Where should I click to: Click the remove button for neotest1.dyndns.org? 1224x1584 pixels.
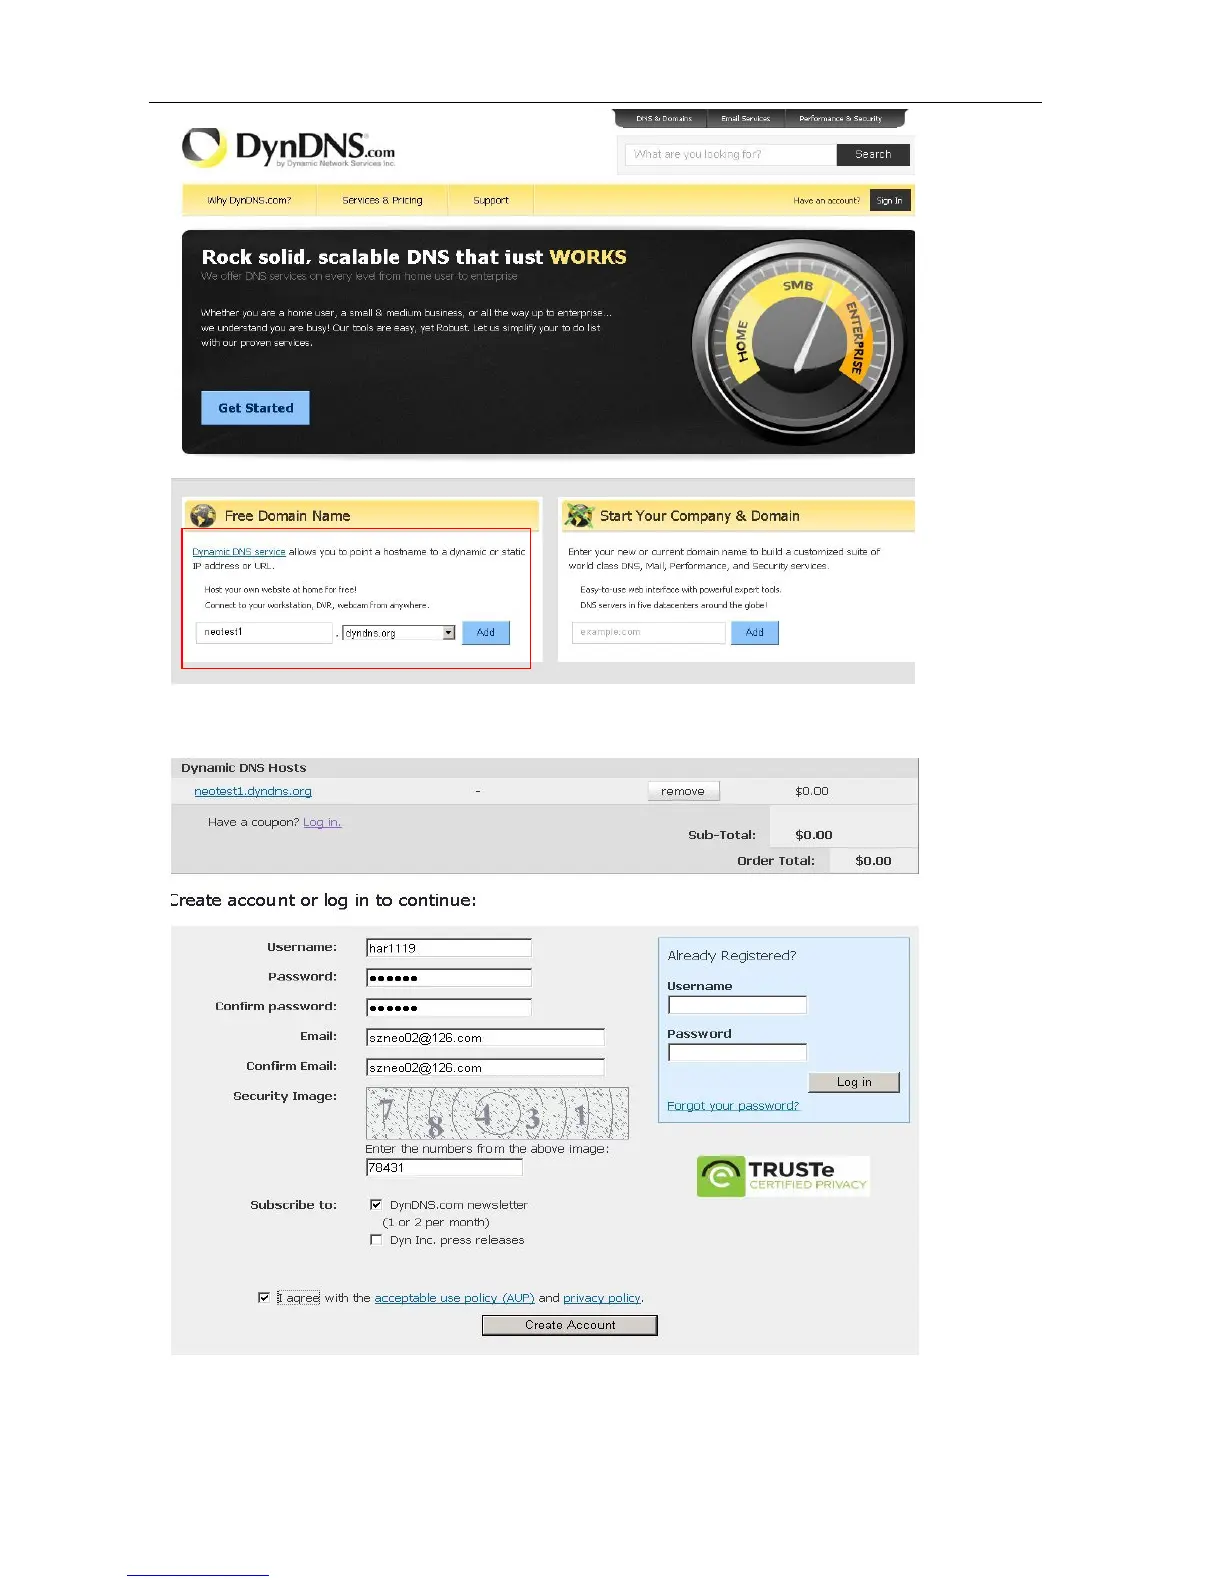click(x=683, y=791)
